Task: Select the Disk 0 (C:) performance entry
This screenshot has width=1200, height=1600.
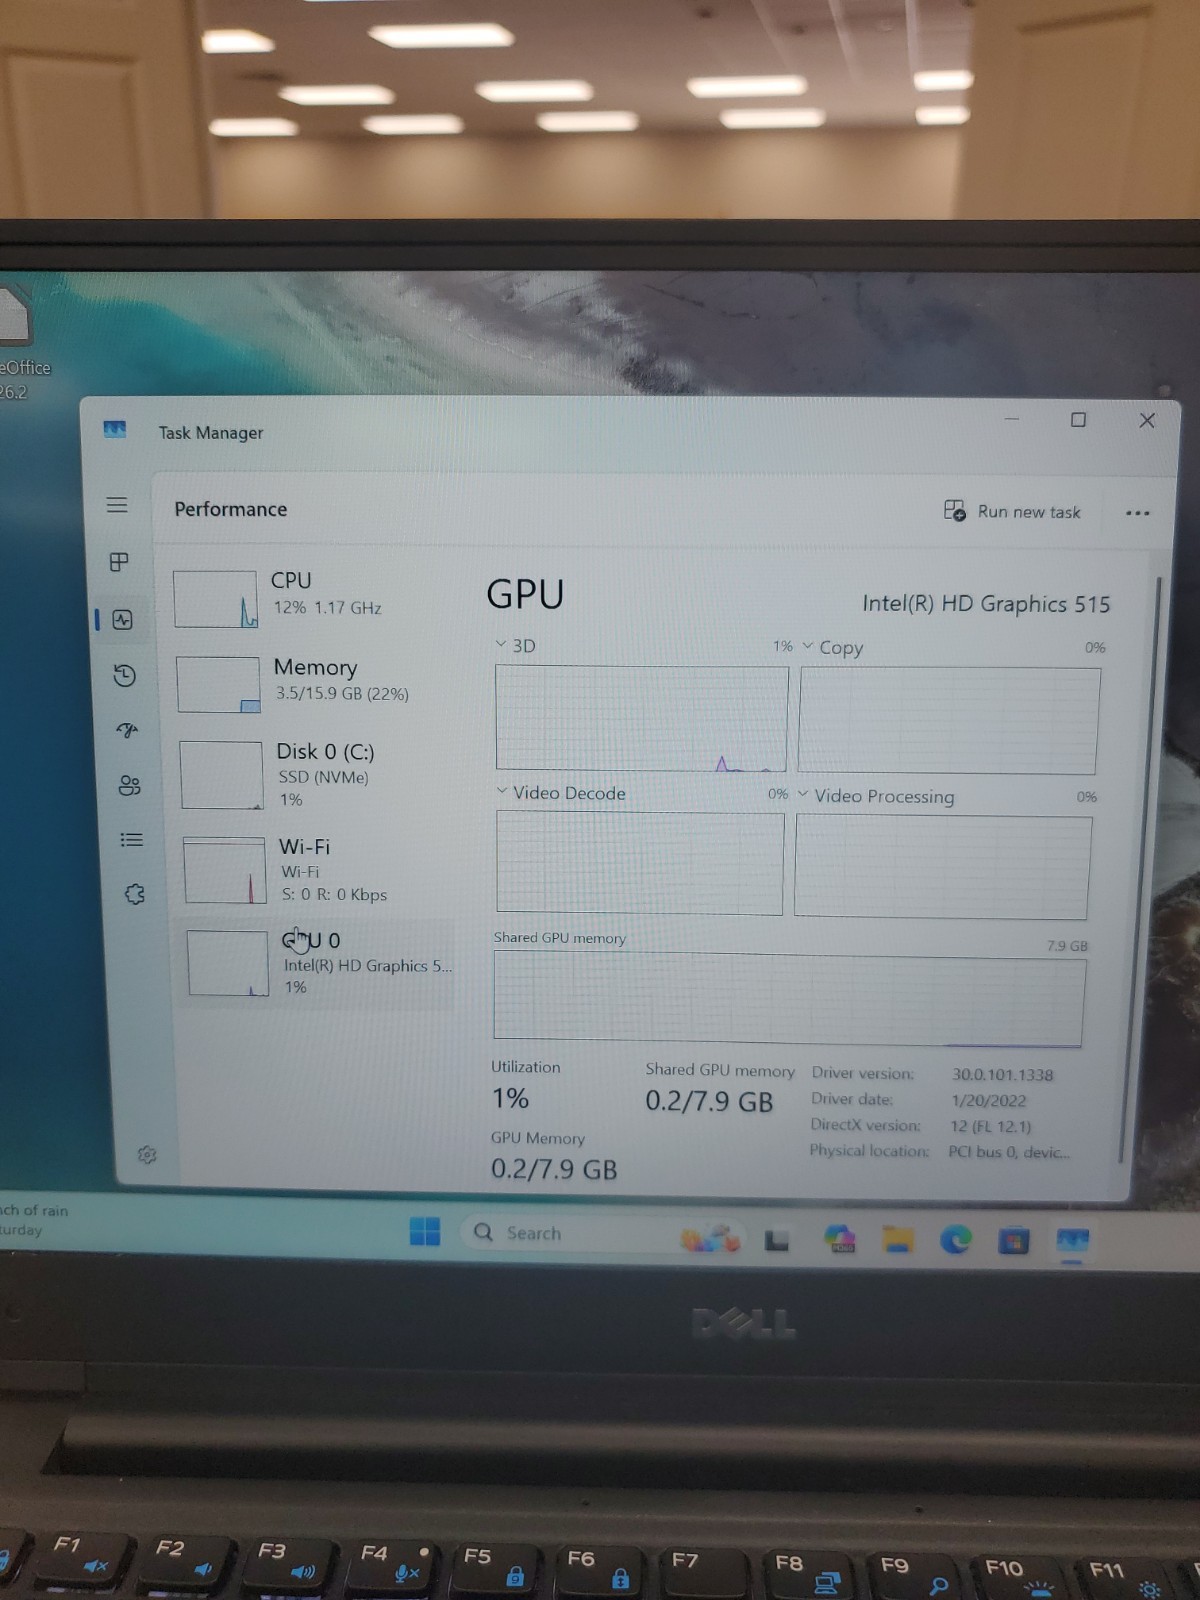Action: click(314, 775)
